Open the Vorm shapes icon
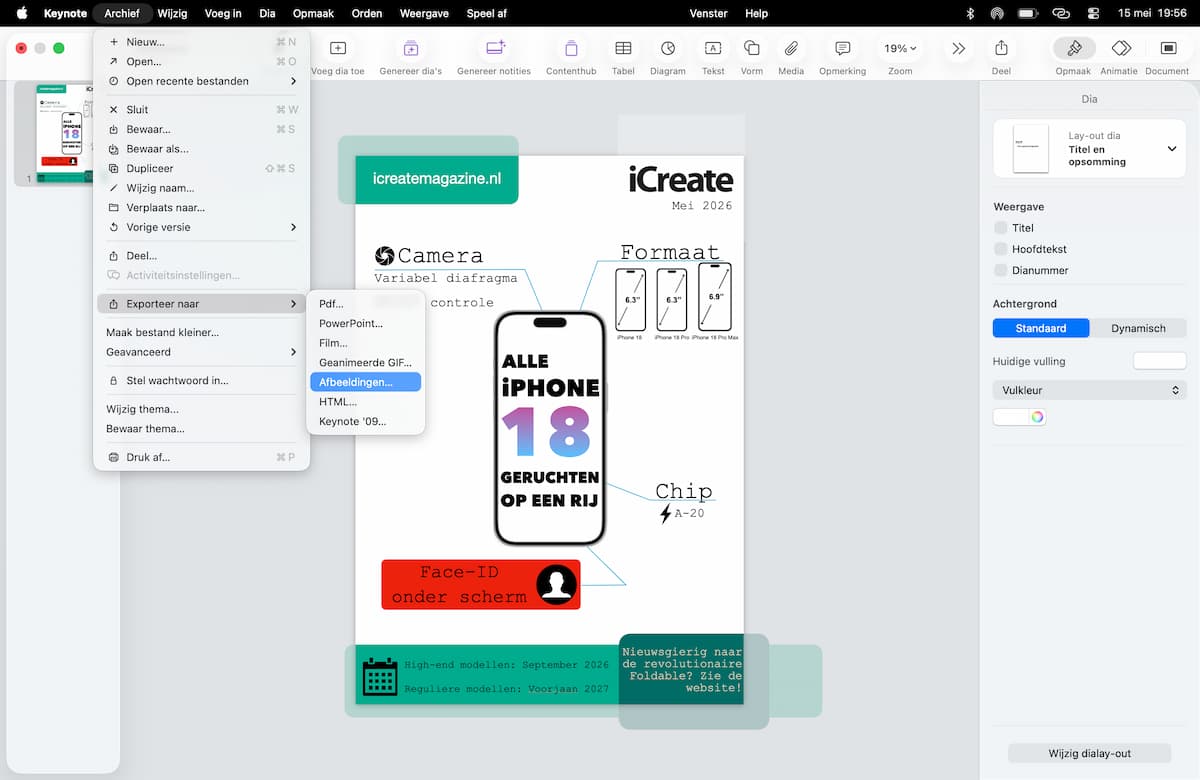The height and width of the screenshot is (780, 1200). [752, 48]
